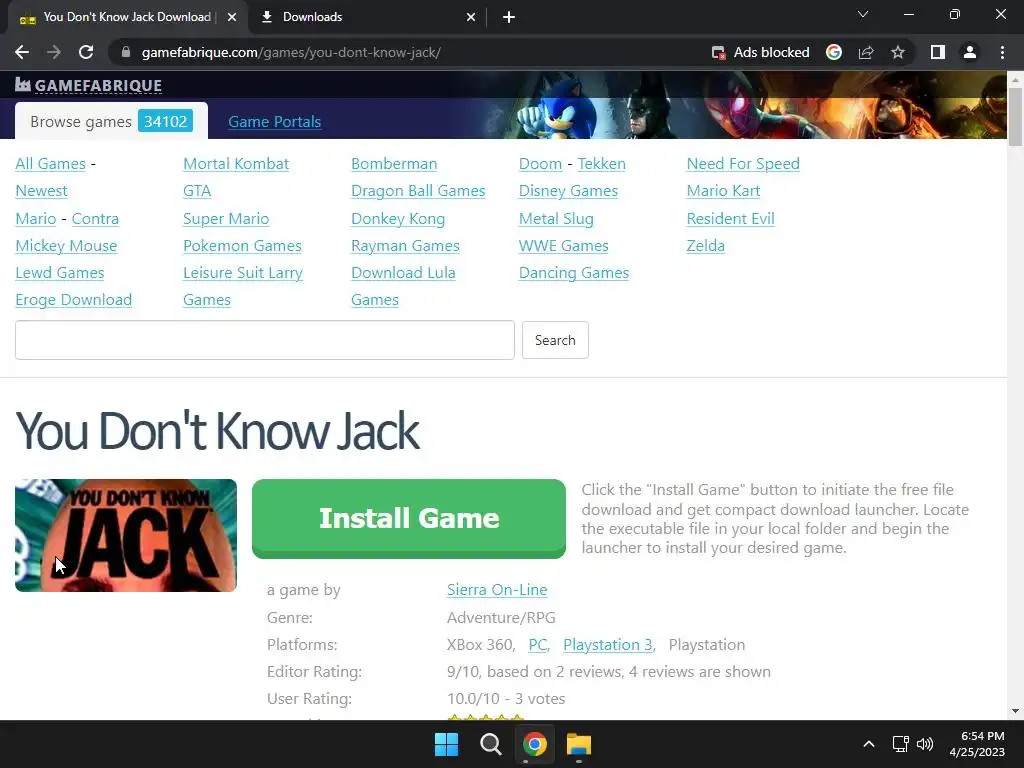Screen dimensions: 1024x768
Task: Open the Disney Games link
Action: (x=568, y=191)
